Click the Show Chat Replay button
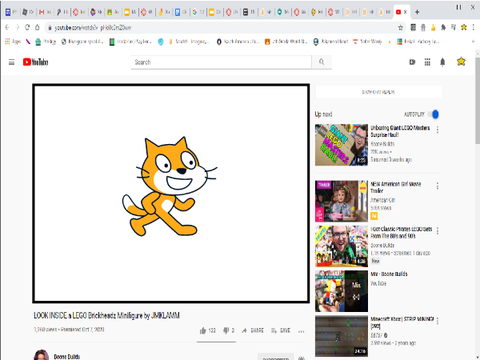This screenshot has height=360, width=480. coord(378,92)
